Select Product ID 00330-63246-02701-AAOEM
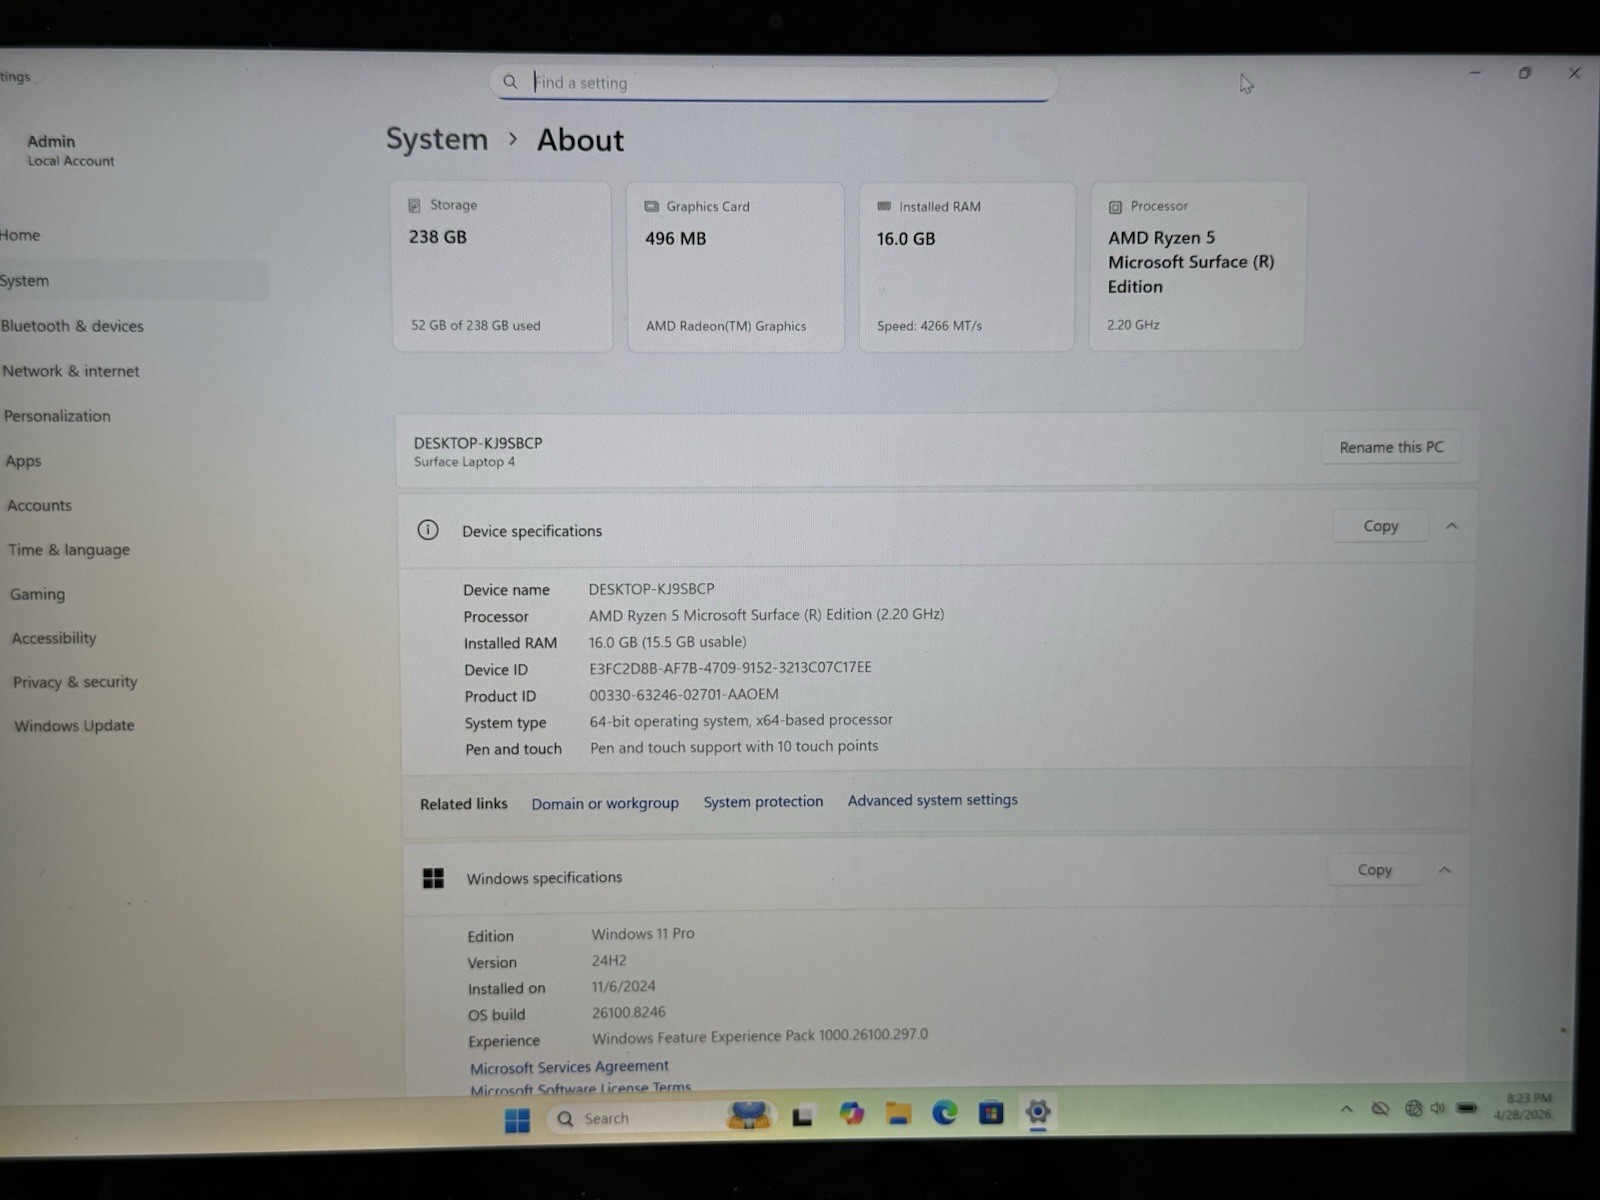The image size is (1600, 1200). [684, 694]
